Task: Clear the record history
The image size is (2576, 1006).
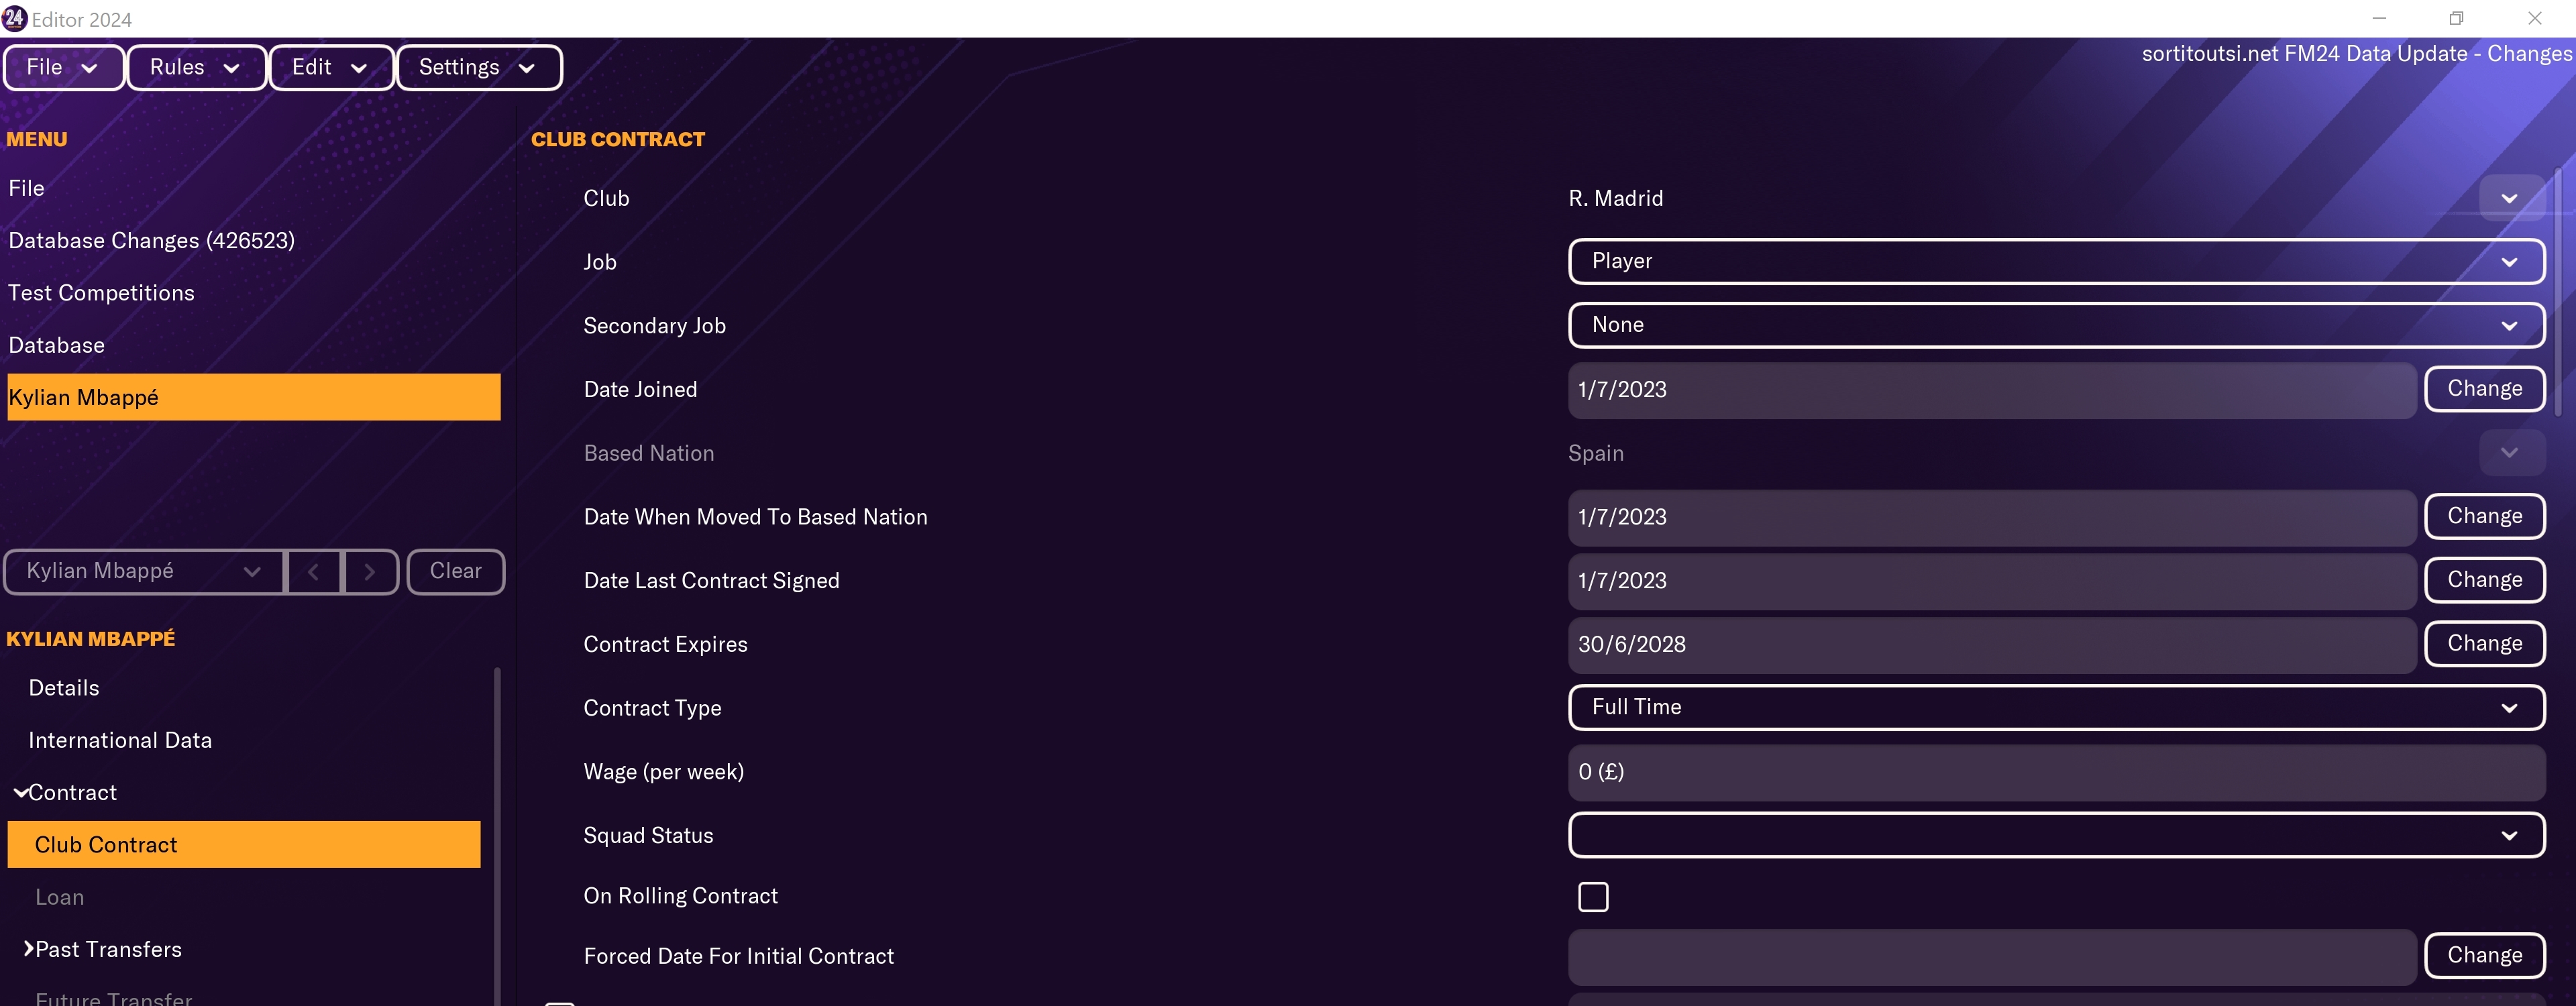Action: pos(456,571)
